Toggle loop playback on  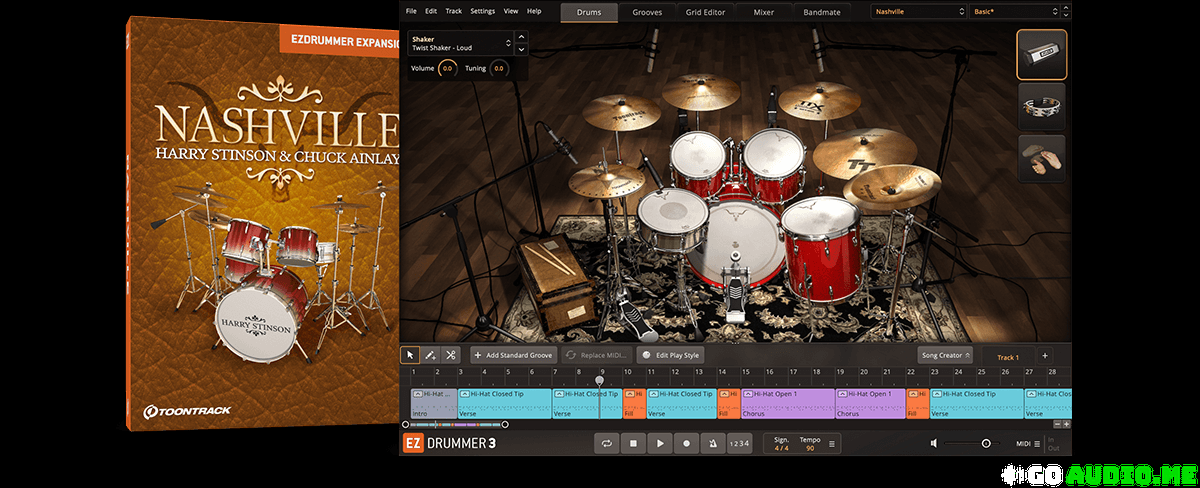[x=606, y=443]
